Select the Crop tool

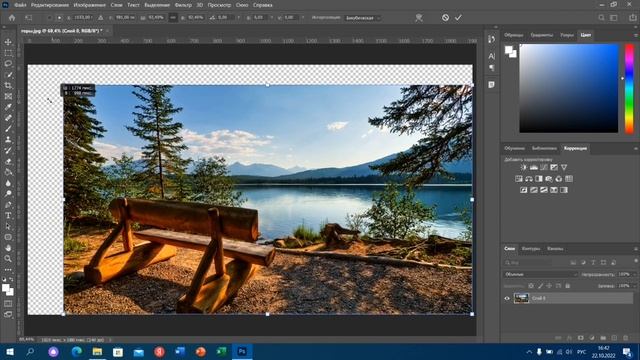pyautogui.click(x=8, y=85)
